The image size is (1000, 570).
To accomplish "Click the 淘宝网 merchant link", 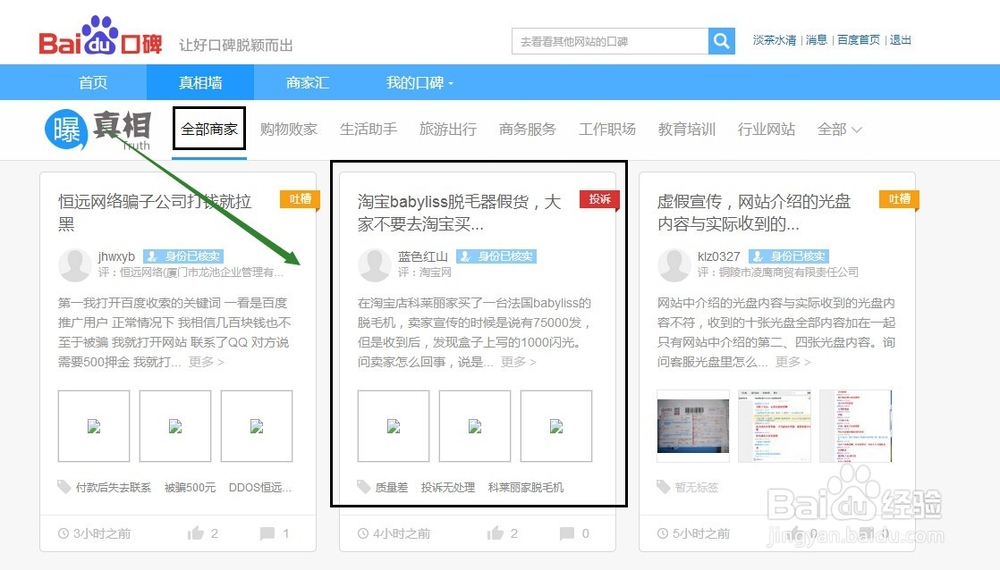I will point(435,272).
